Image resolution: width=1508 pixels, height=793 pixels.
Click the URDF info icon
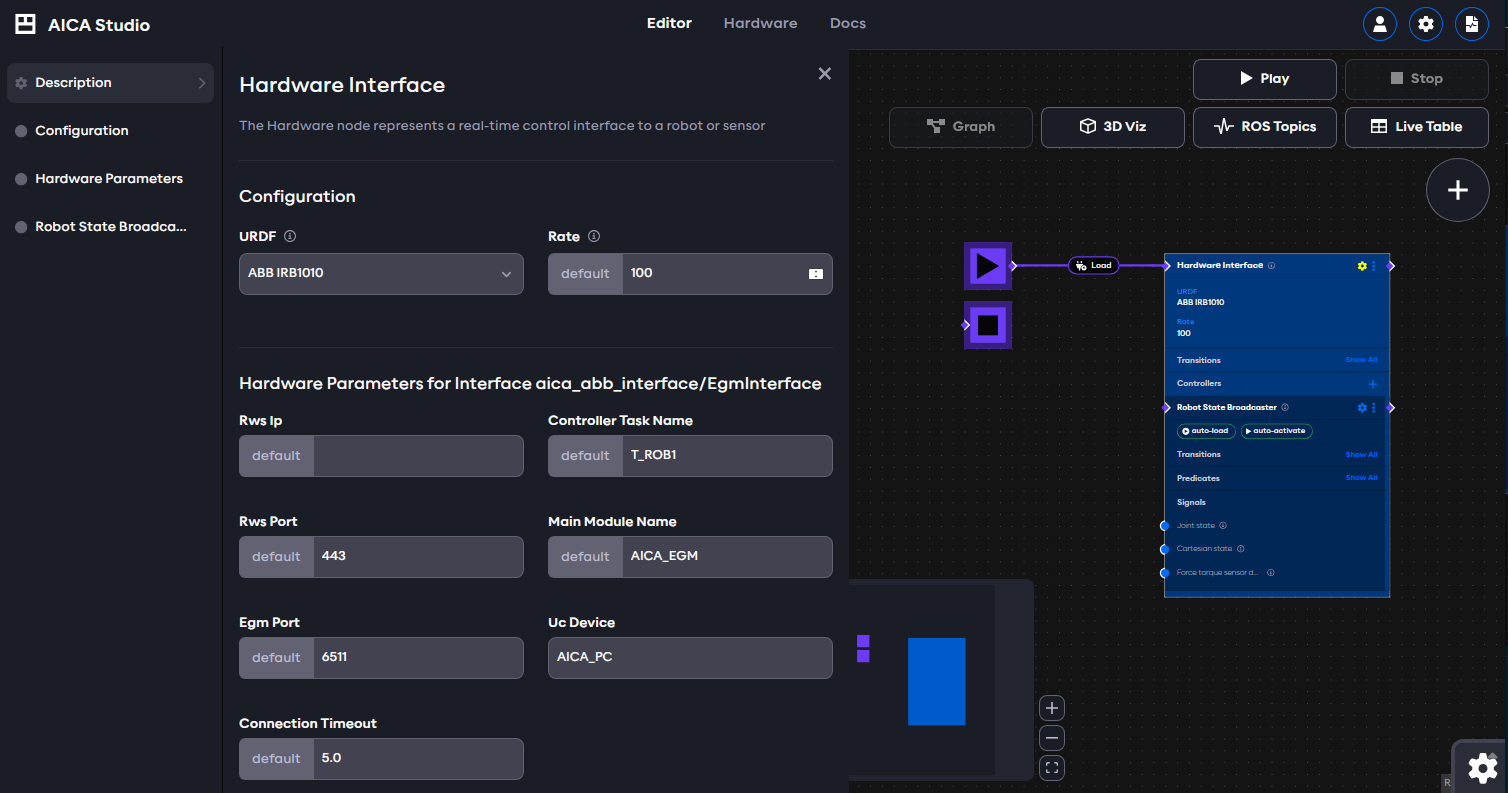tap(290, 237)
